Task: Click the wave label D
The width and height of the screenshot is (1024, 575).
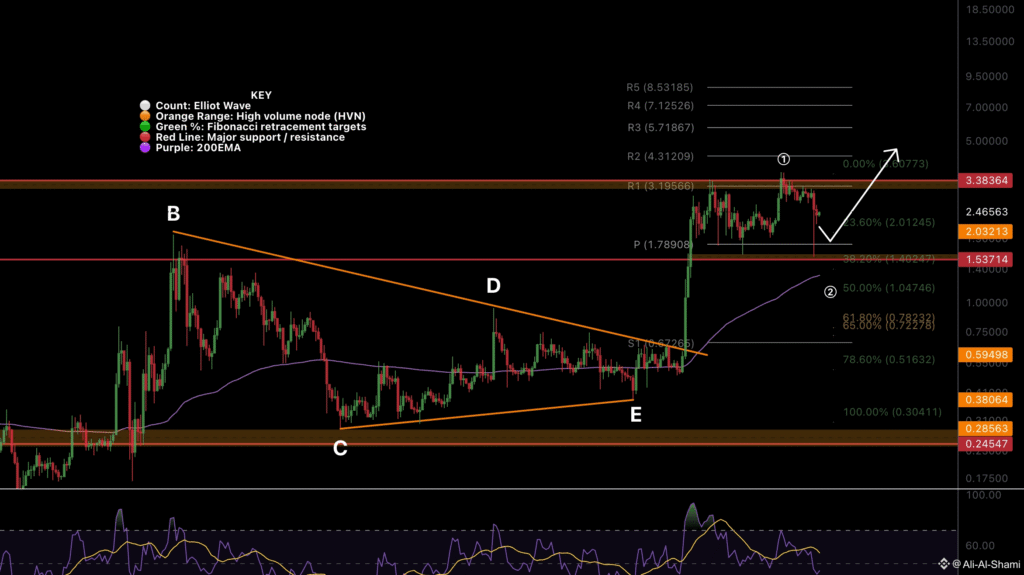Action: pyautogui.click(x=493, y=286)
